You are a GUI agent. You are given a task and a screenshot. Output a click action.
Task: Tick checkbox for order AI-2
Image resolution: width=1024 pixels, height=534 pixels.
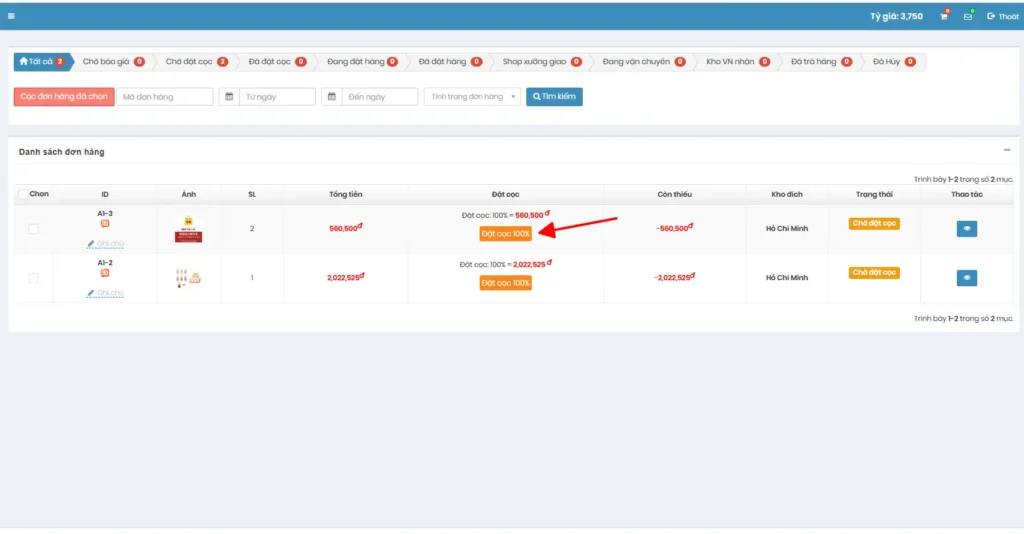33,278
